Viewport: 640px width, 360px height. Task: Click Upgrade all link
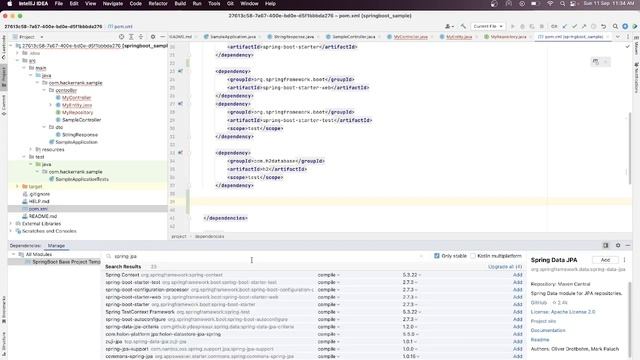pyautogui.click(x=505, y=267)
